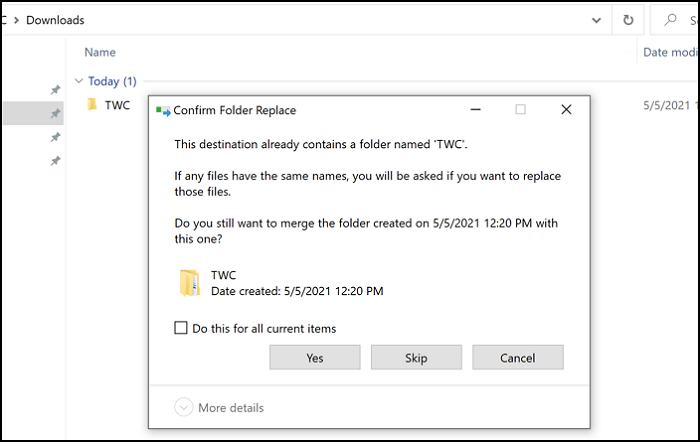Sort by the Name column header
The height and width of the screenshot is (442, 700).
pyautogui.click(x=100, y=52)
